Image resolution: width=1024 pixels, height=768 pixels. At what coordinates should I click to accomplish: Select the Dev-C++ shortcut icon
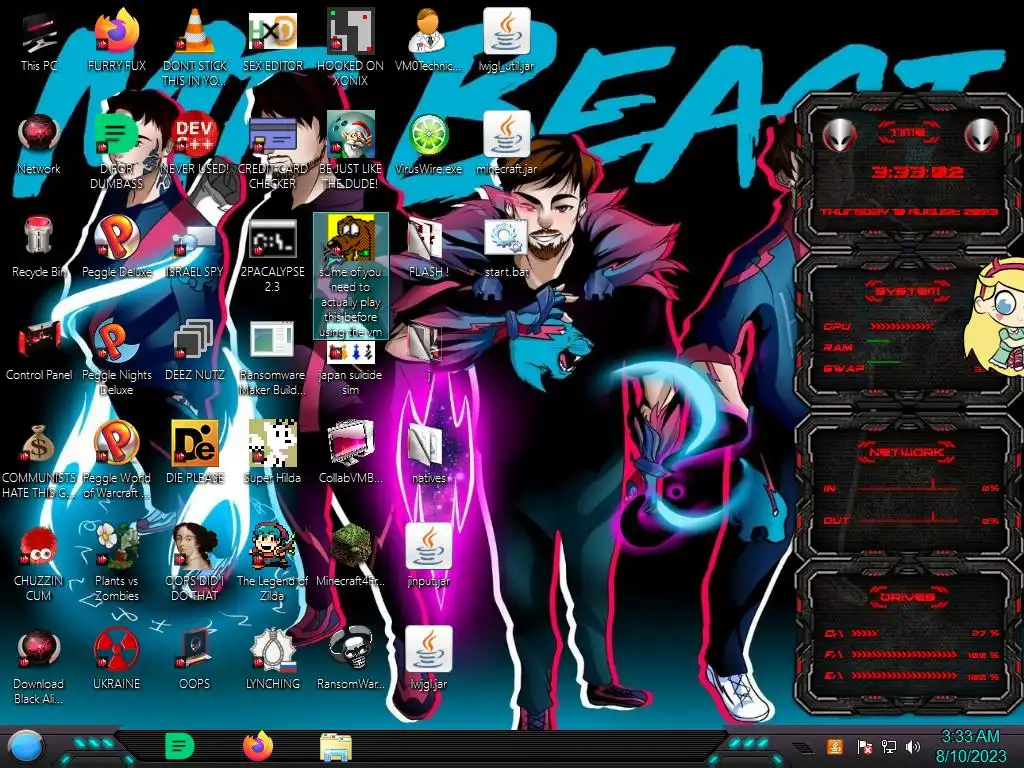(195, 135)
